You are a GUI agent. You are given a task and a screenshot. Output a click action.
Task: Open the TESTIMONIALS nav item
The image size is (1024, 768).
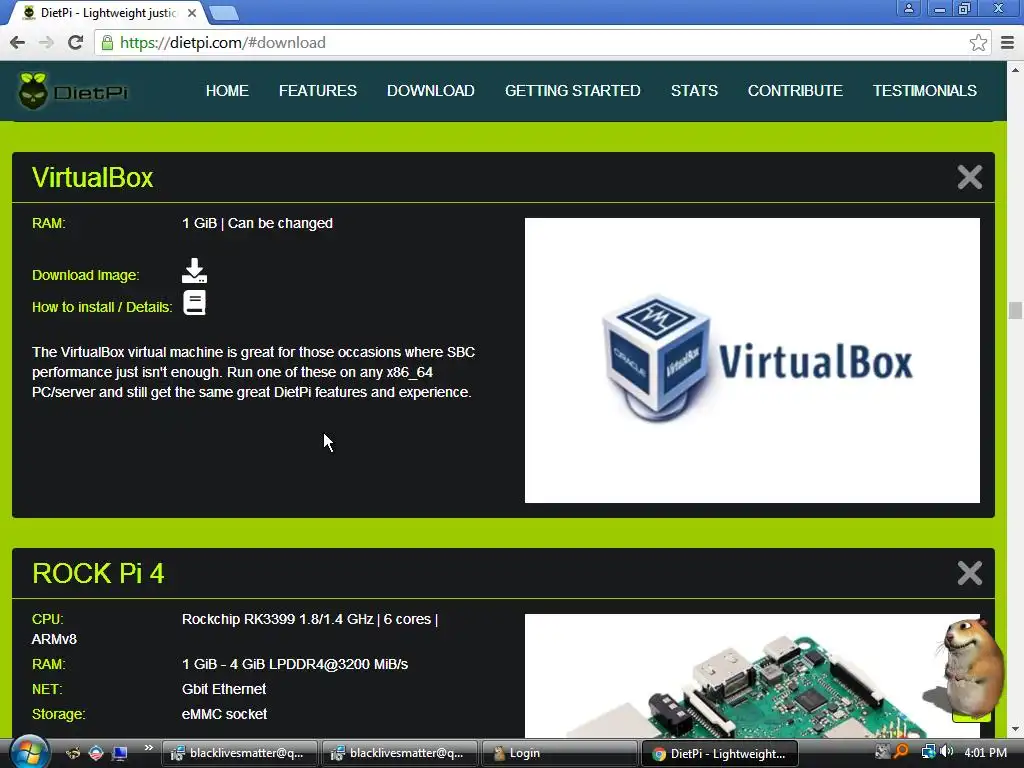925,91
